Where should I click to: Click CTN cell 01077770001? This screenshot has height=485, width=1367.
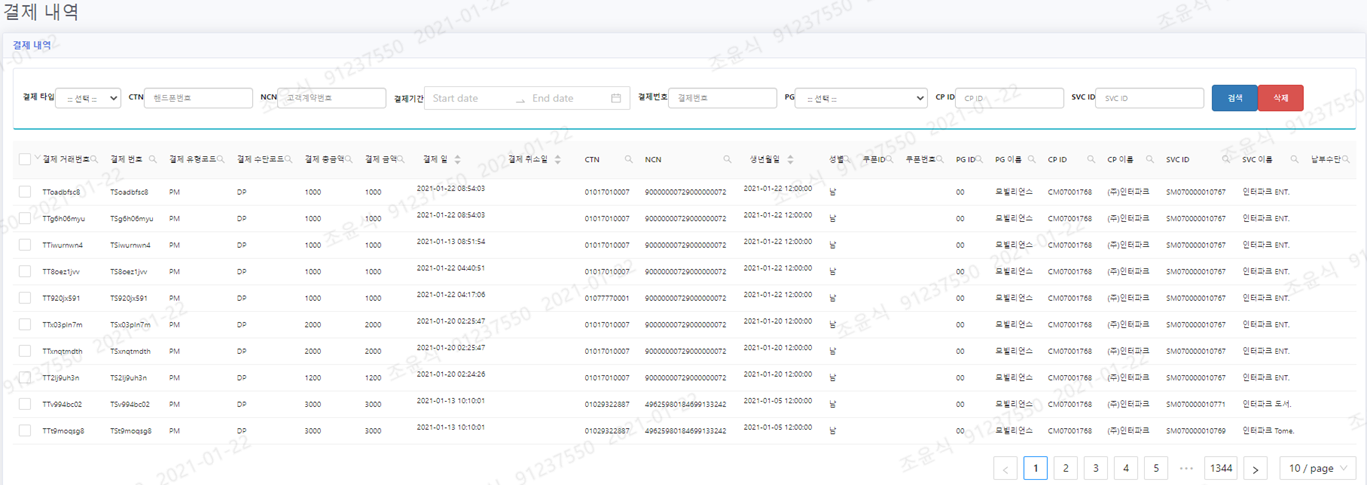(608, 298)
